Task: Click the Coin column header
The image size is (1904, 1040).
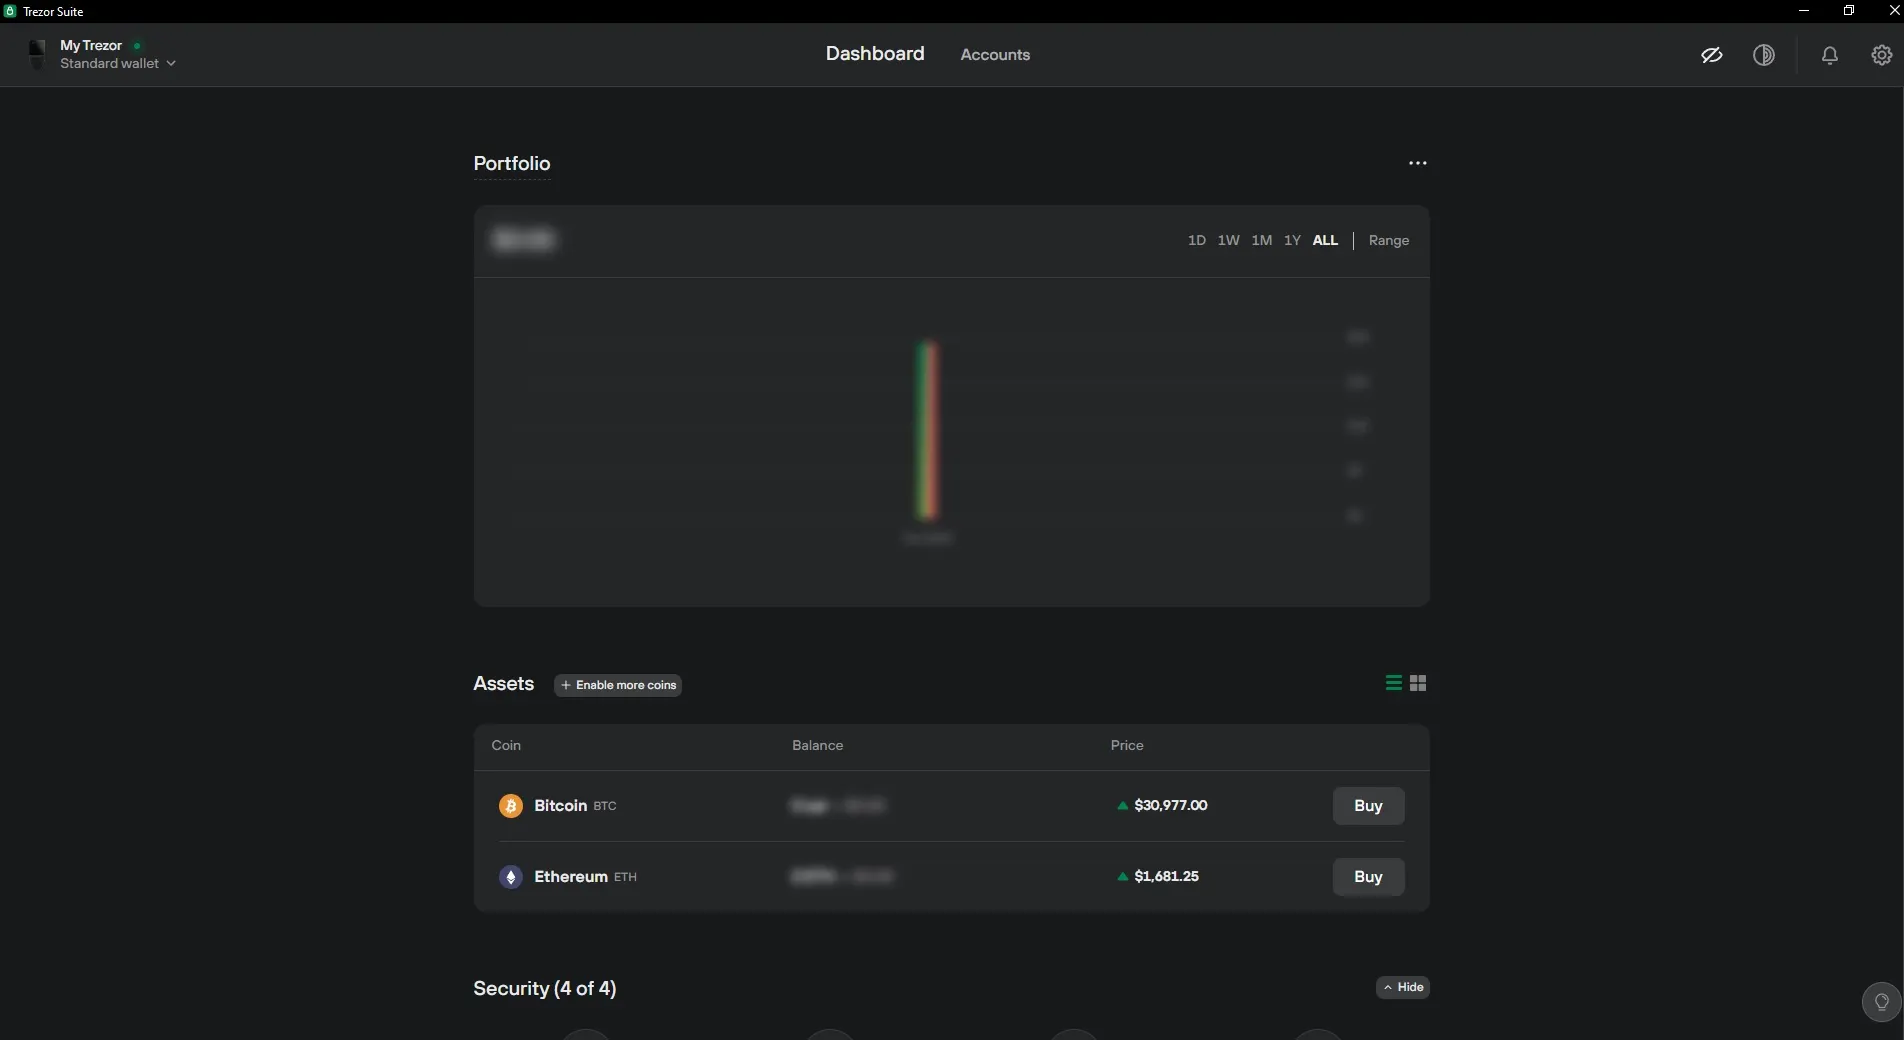Action: click(x=506, y=745)
